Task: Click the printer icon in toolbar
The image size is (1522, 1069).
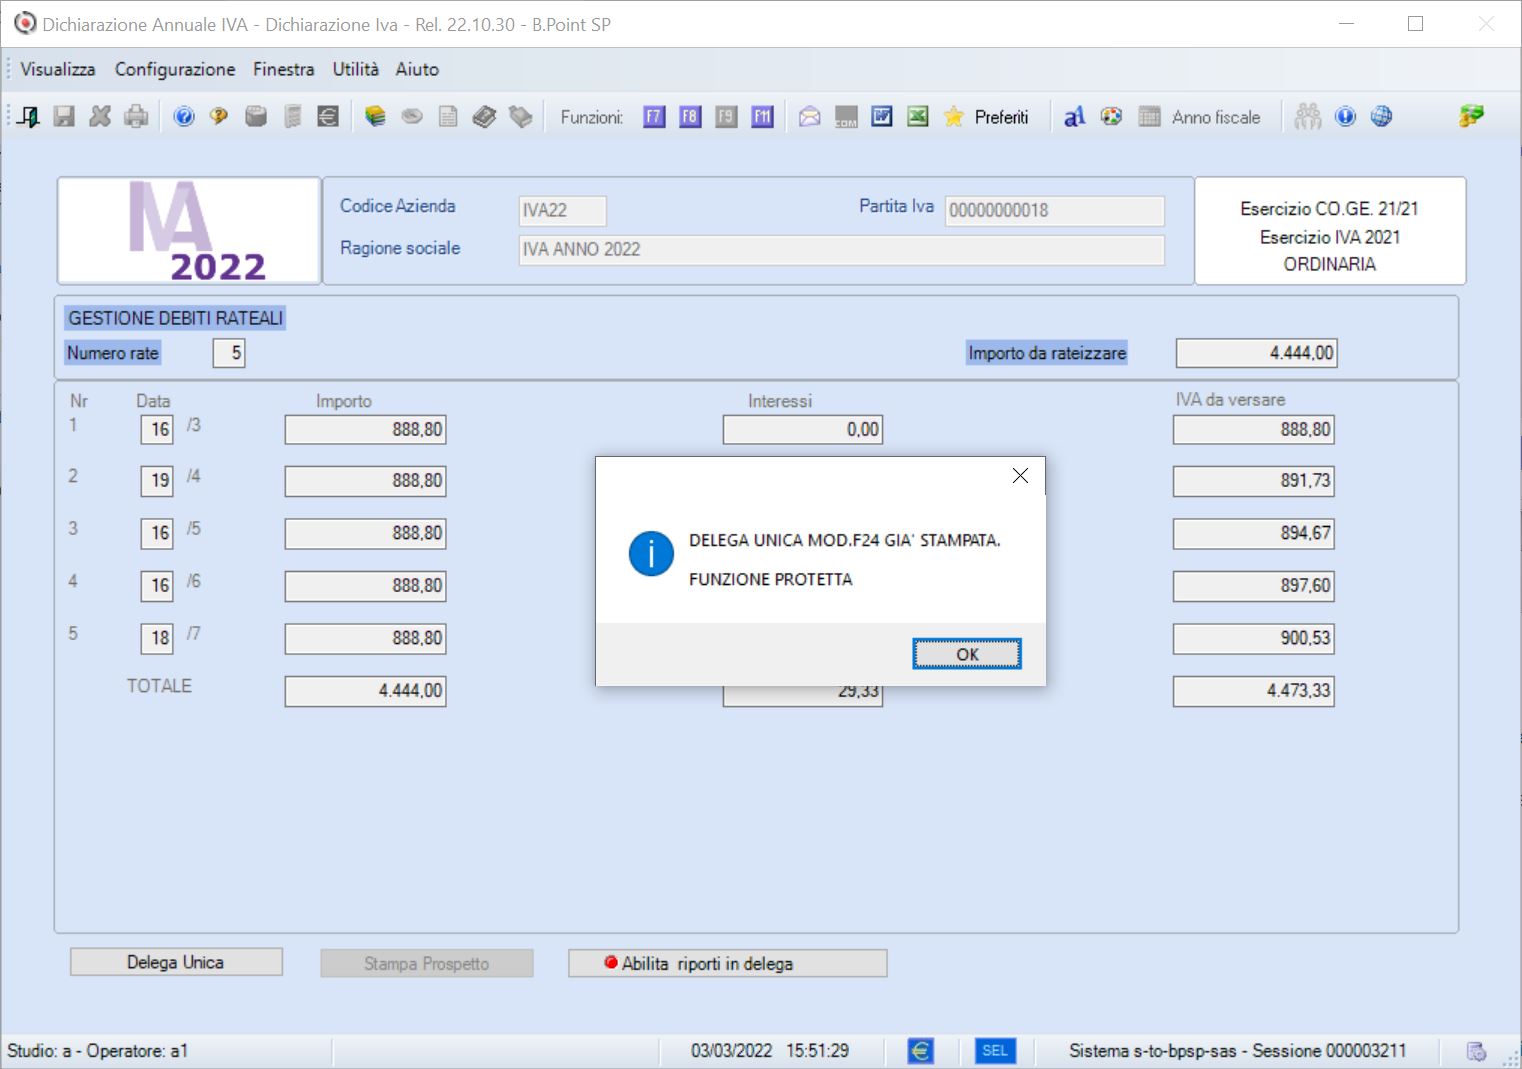Action: point(136,117)
